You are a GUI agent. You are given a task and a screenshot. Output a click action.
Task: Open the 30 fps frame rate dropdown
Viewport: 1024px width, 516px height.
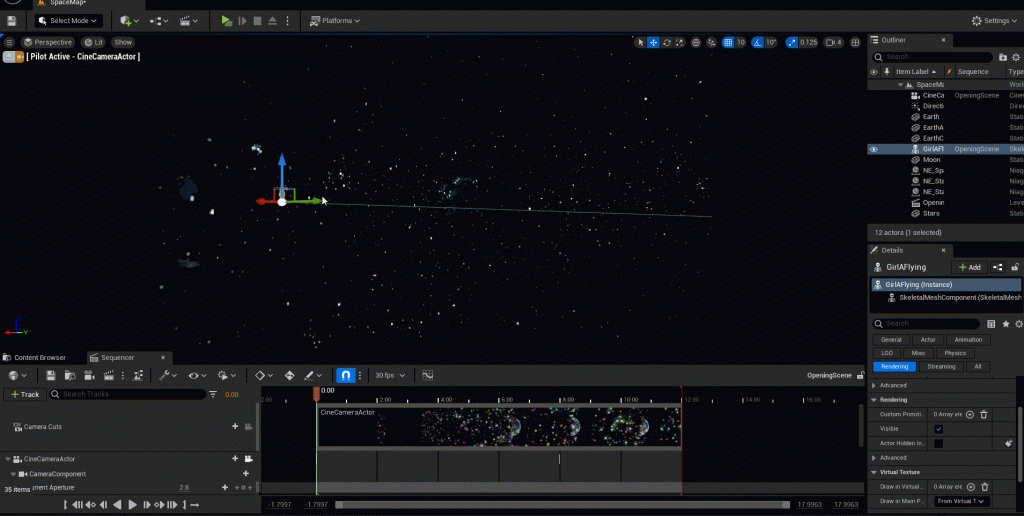pyautogui.click(x=390, y=376)
